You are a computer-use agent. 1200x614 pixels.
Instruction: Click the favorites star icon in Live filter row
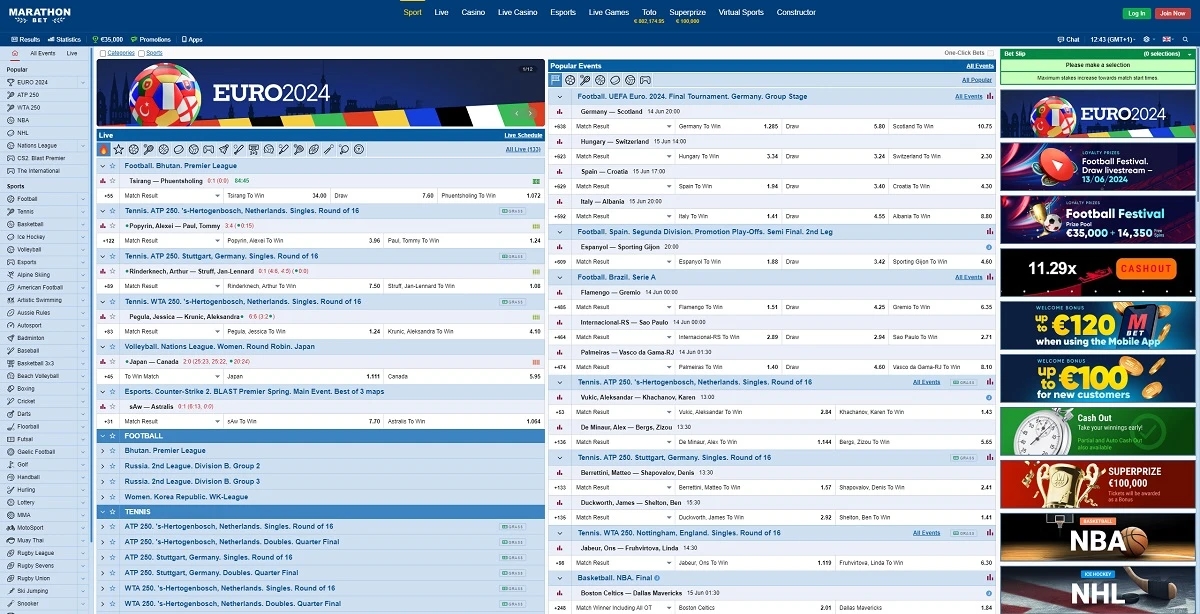[118, 149]
